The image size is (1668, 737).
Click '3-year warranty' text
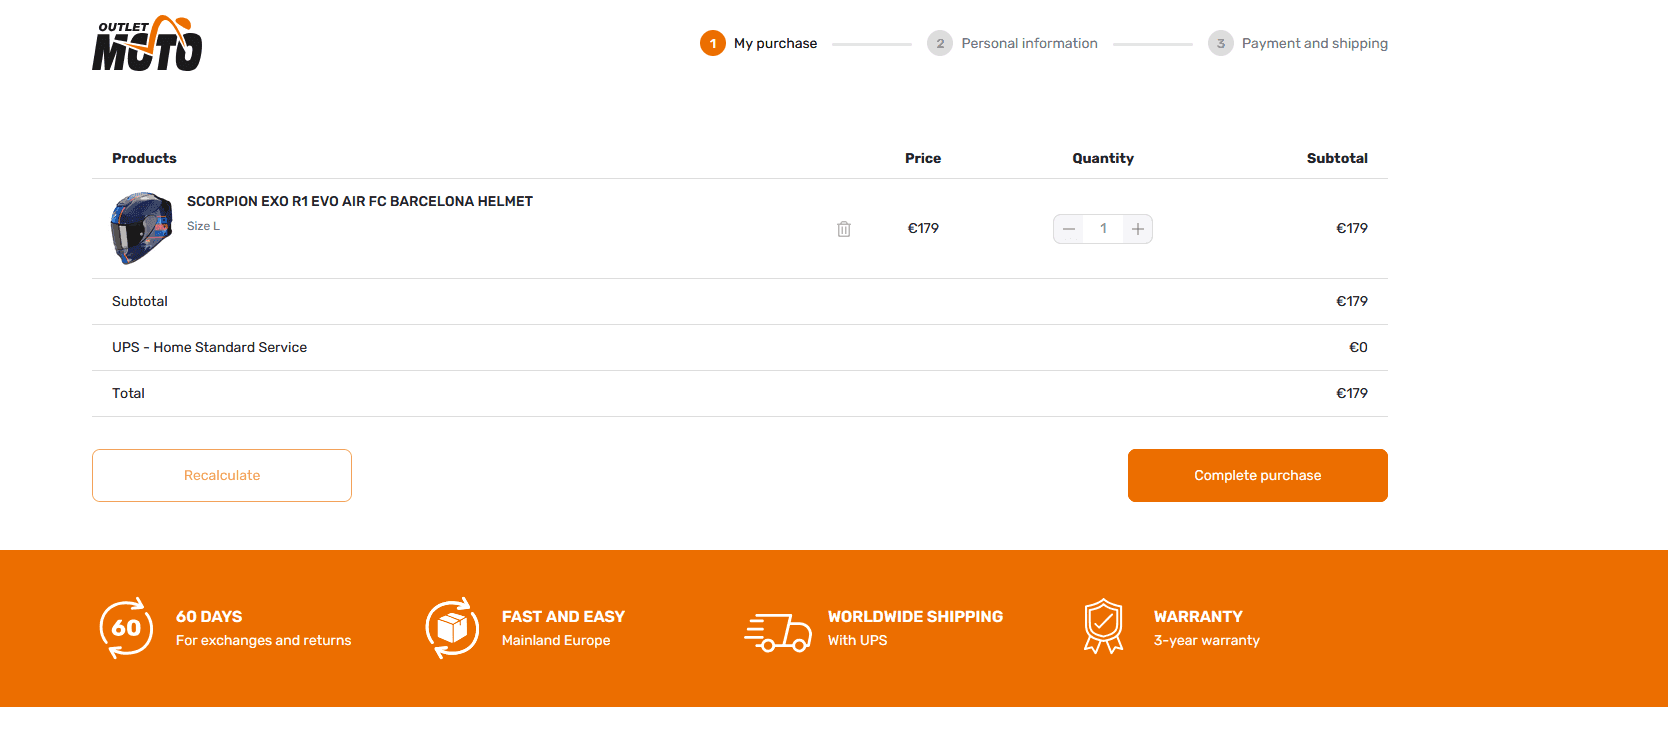click(x=1207, y=640)
